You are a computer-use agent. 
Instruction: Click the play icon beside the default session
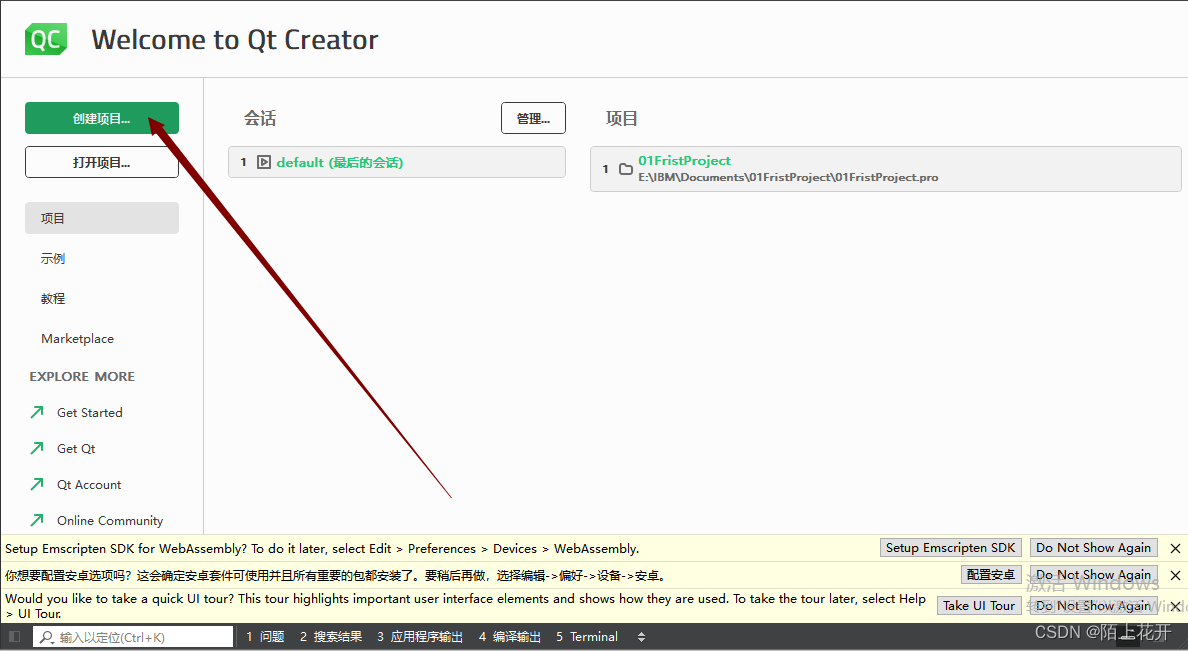[x=265, y=161]
